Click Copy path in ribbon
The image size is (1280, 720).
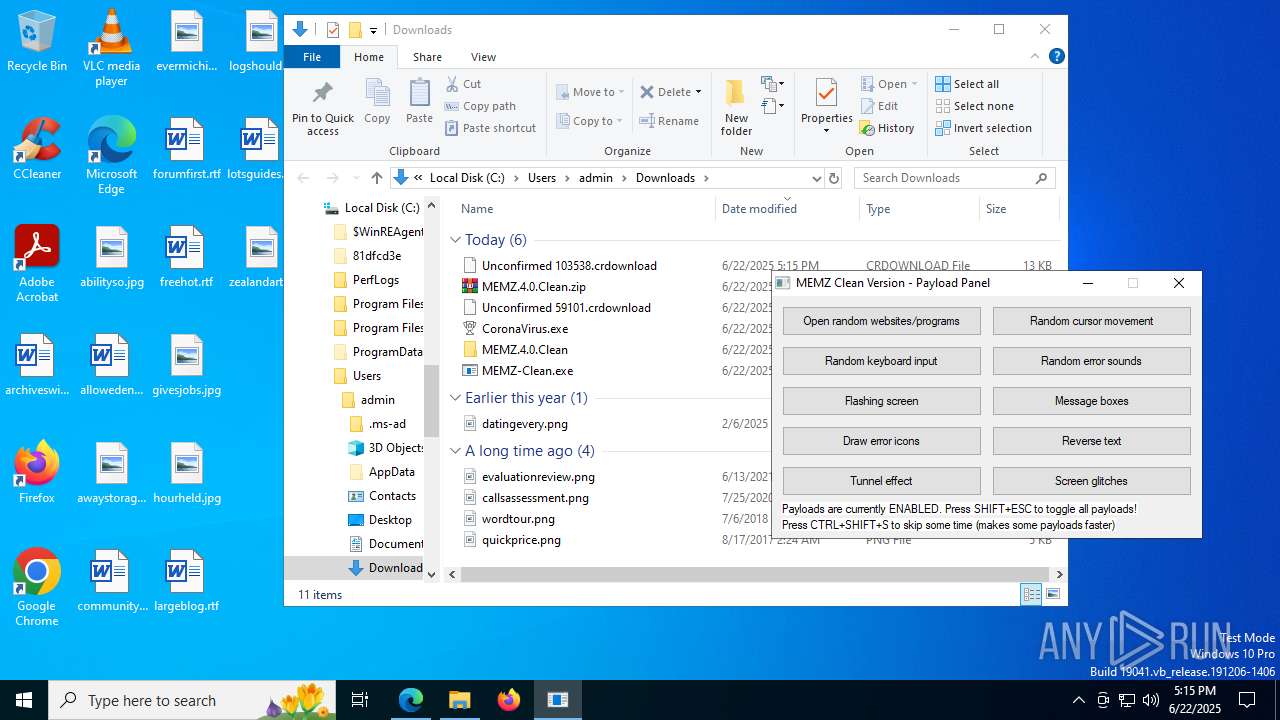click(480, 106)
